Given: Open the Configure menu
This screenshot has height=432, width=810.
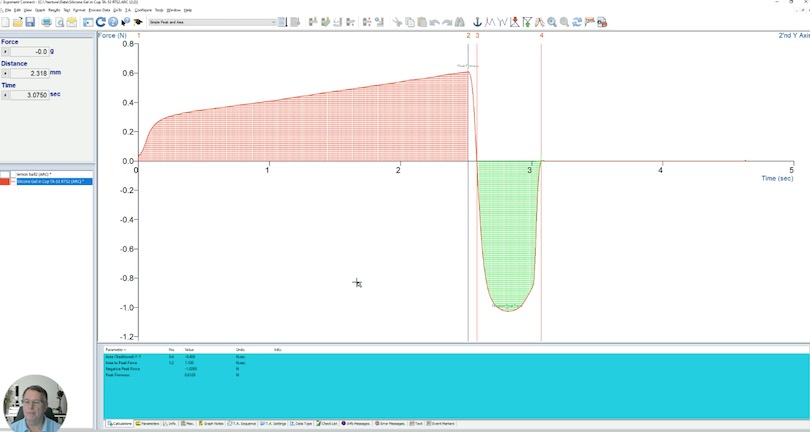Looking at the screenshot, I should (x=143, y=10).
